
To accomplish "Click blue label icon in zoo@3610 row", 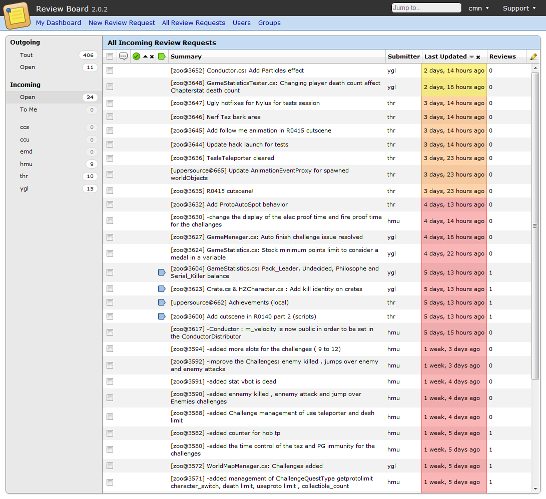I will [162, 316].
